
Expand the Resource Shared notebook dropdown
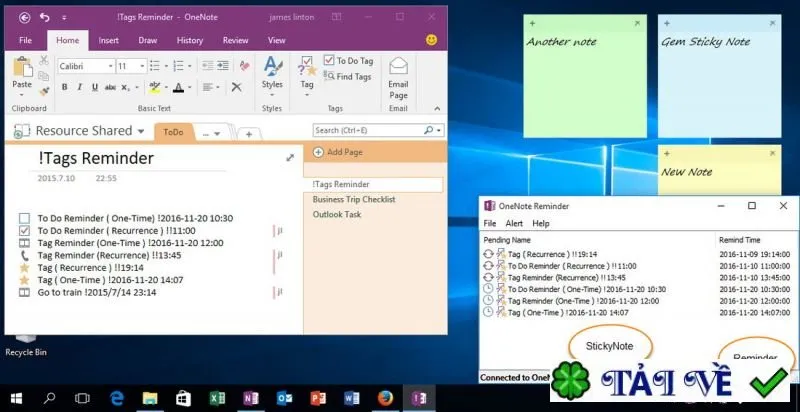tap(141, 131)
